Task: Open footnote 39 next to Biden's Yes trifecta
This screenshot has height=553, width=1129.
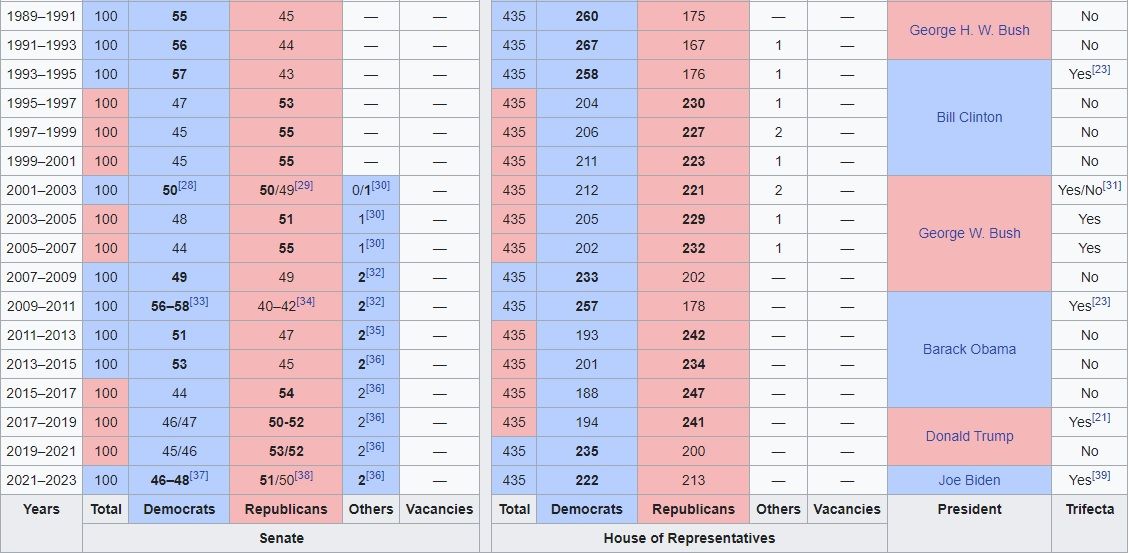Action: click(x=1101, y=476)
